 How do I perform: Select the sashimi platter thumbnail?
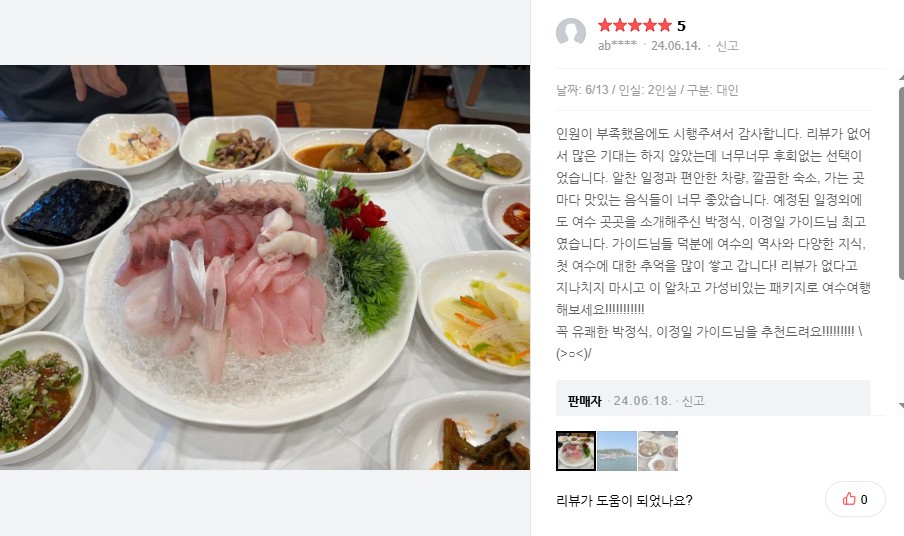[576, 451]
